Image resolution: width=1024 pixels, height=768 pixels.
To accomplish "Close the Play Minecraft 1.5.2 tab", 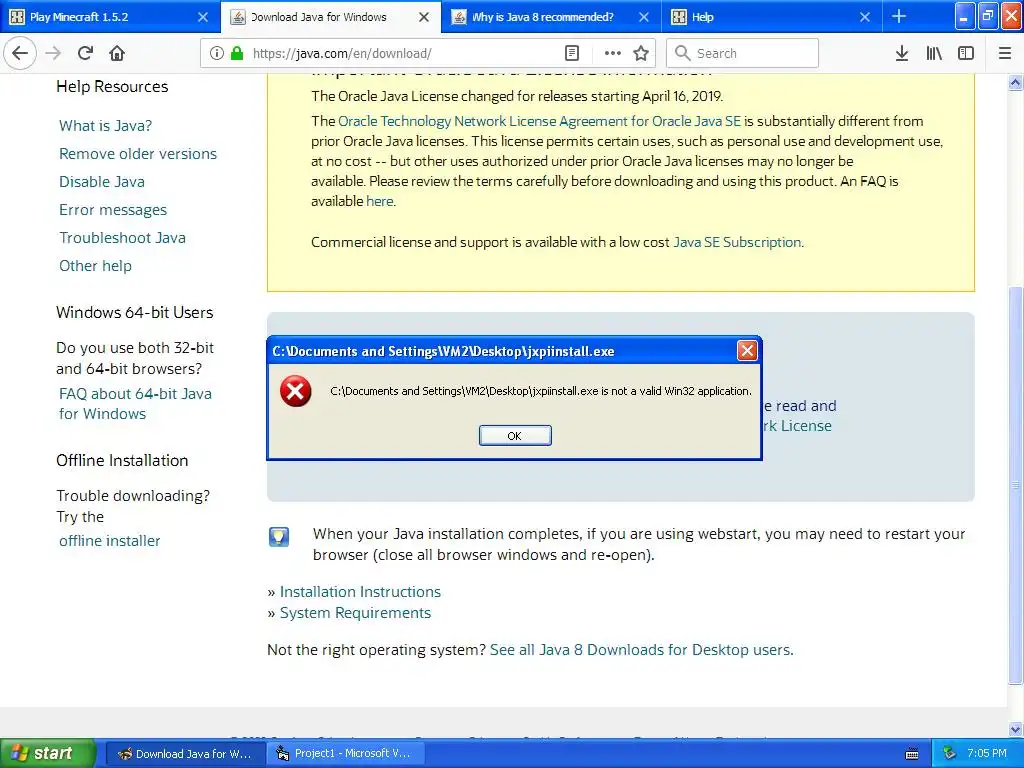I will pyautogui.click(x=203, y=17).
